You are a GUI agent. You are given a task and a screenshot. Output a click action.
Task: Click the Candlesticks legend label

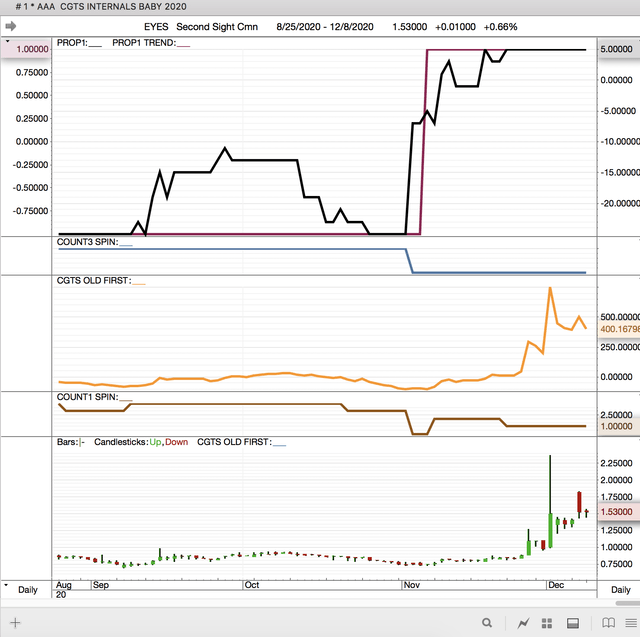pos(121,442)
